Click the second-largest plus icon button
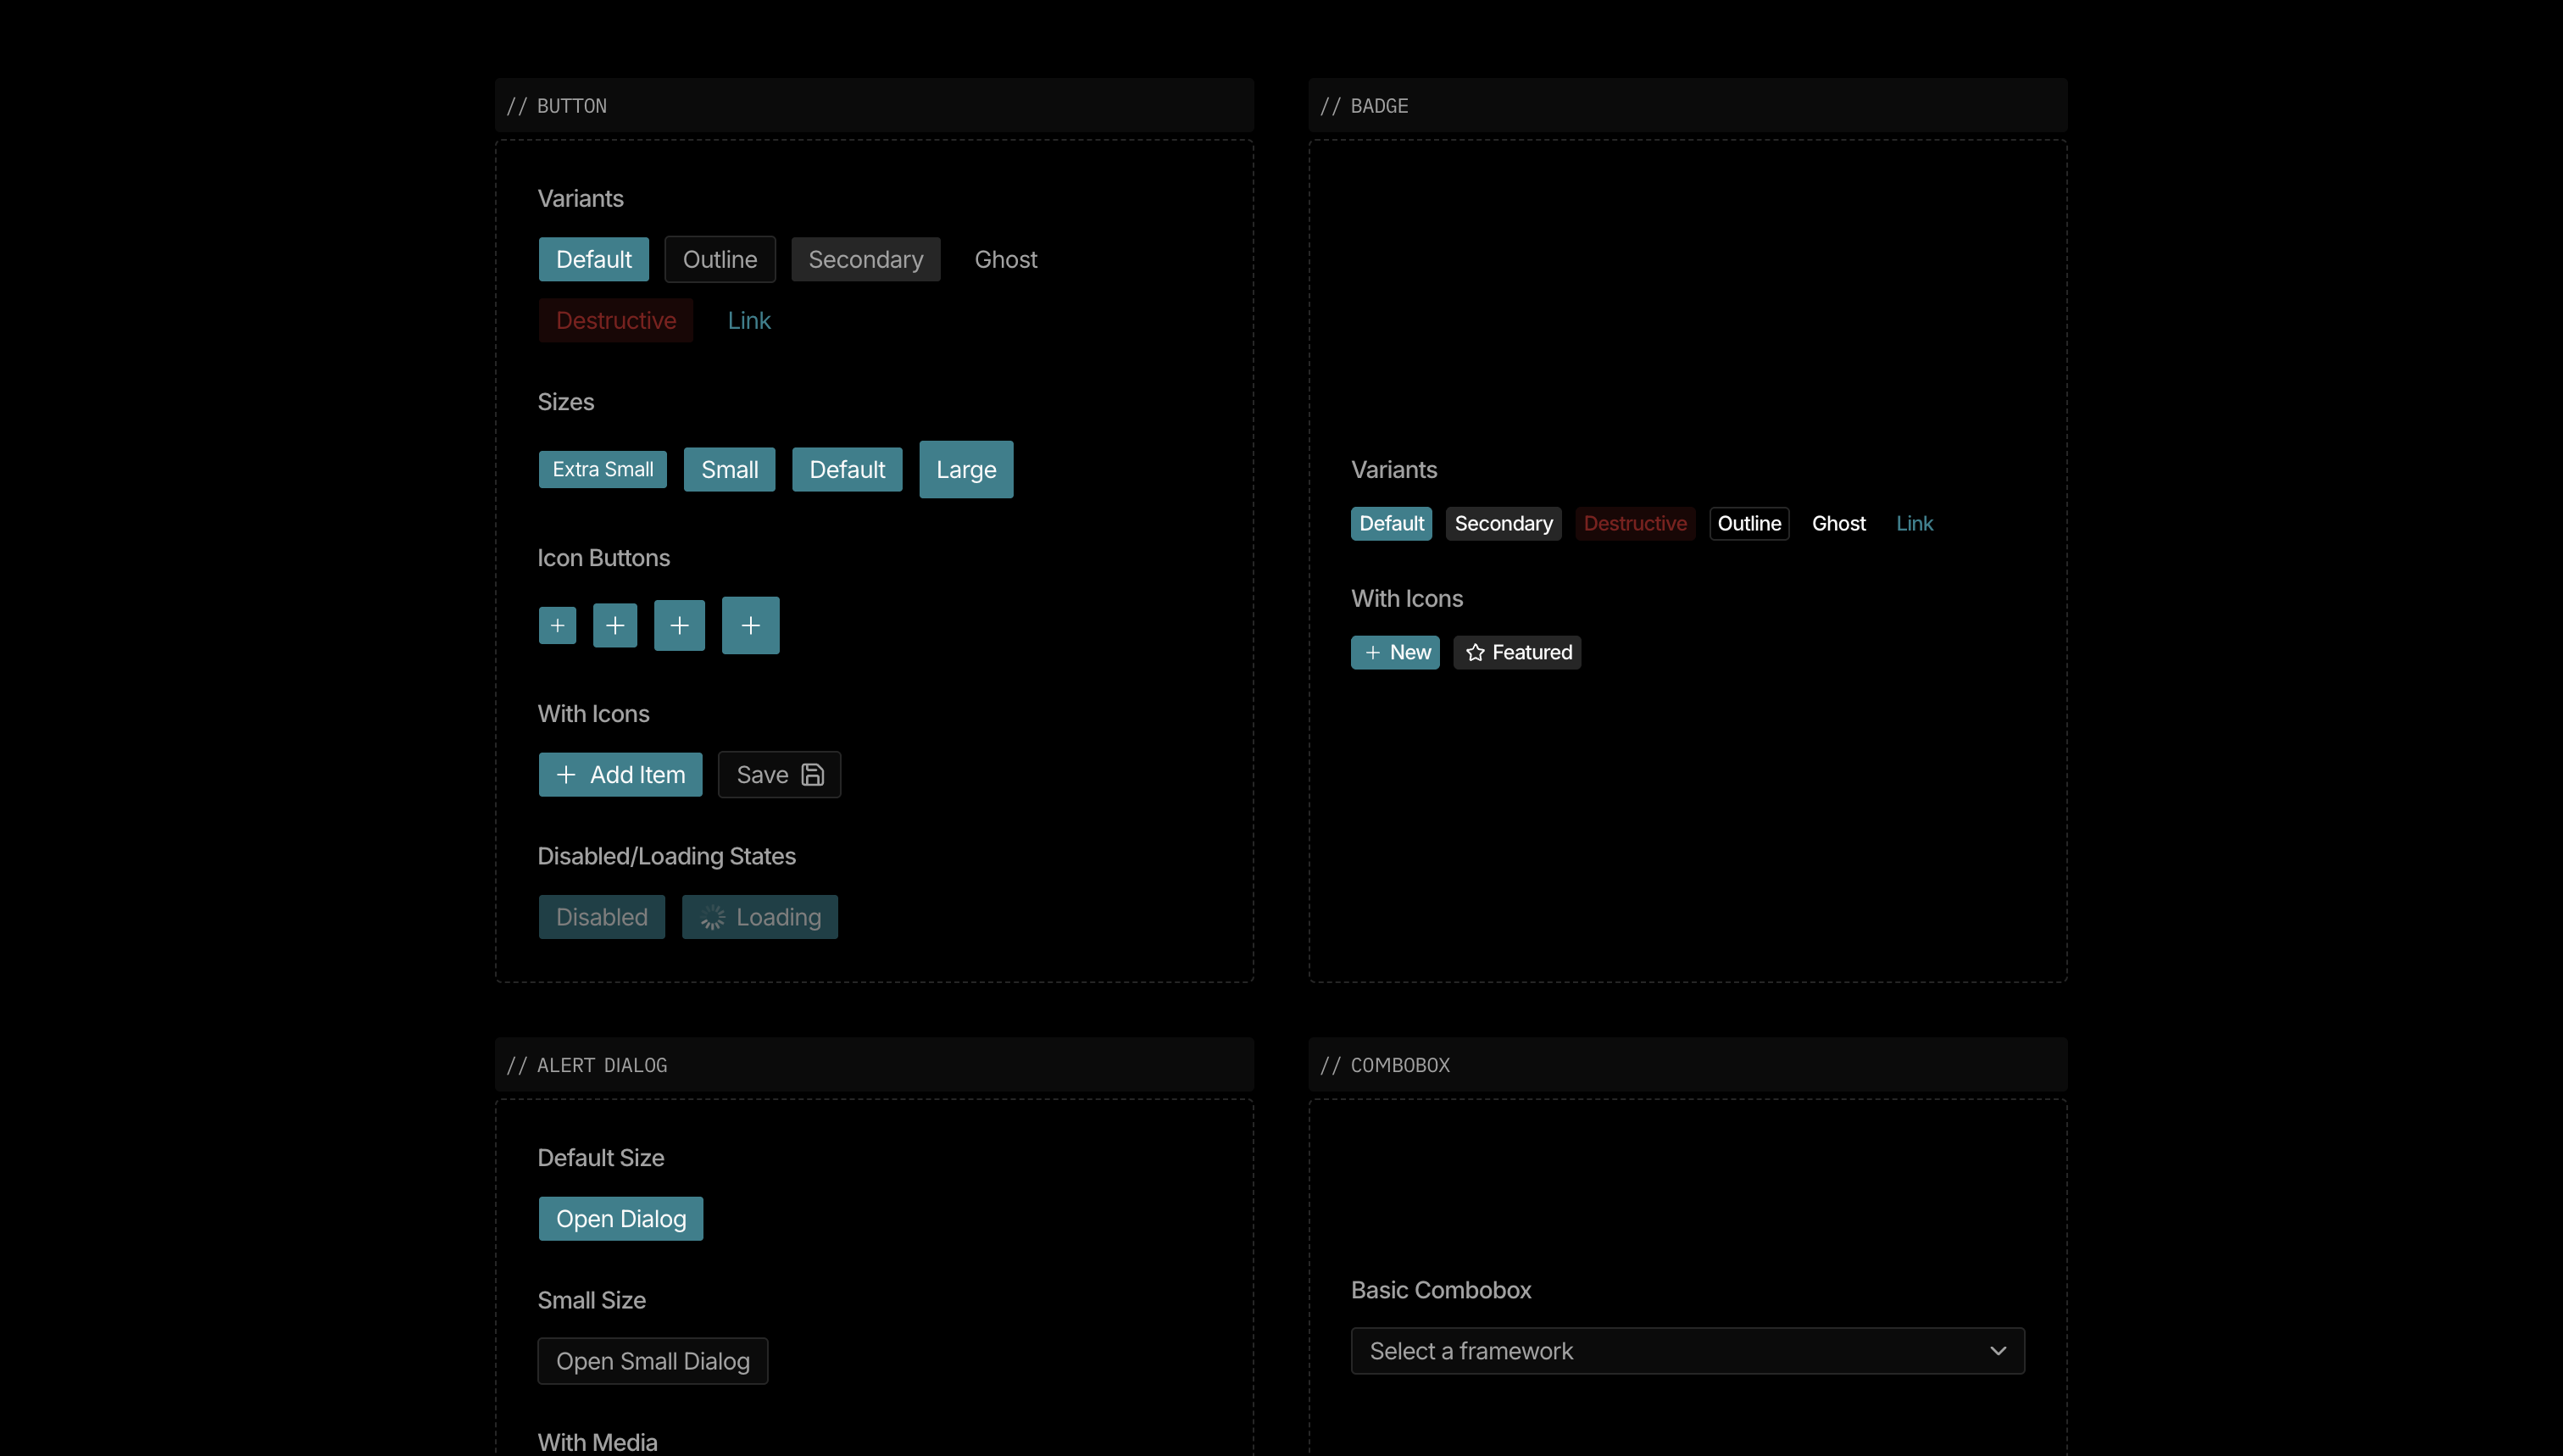 pyautogui.click(x=679, y=625)
